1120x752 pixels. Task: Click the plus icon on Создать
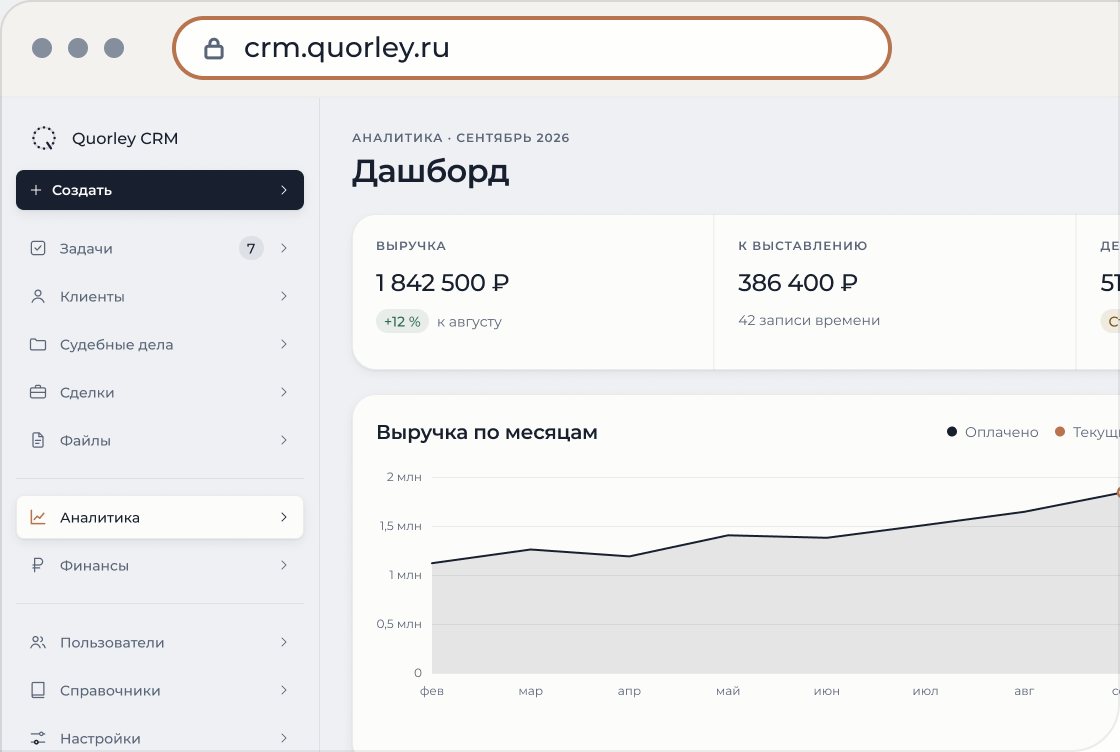[x=36, y=190]
